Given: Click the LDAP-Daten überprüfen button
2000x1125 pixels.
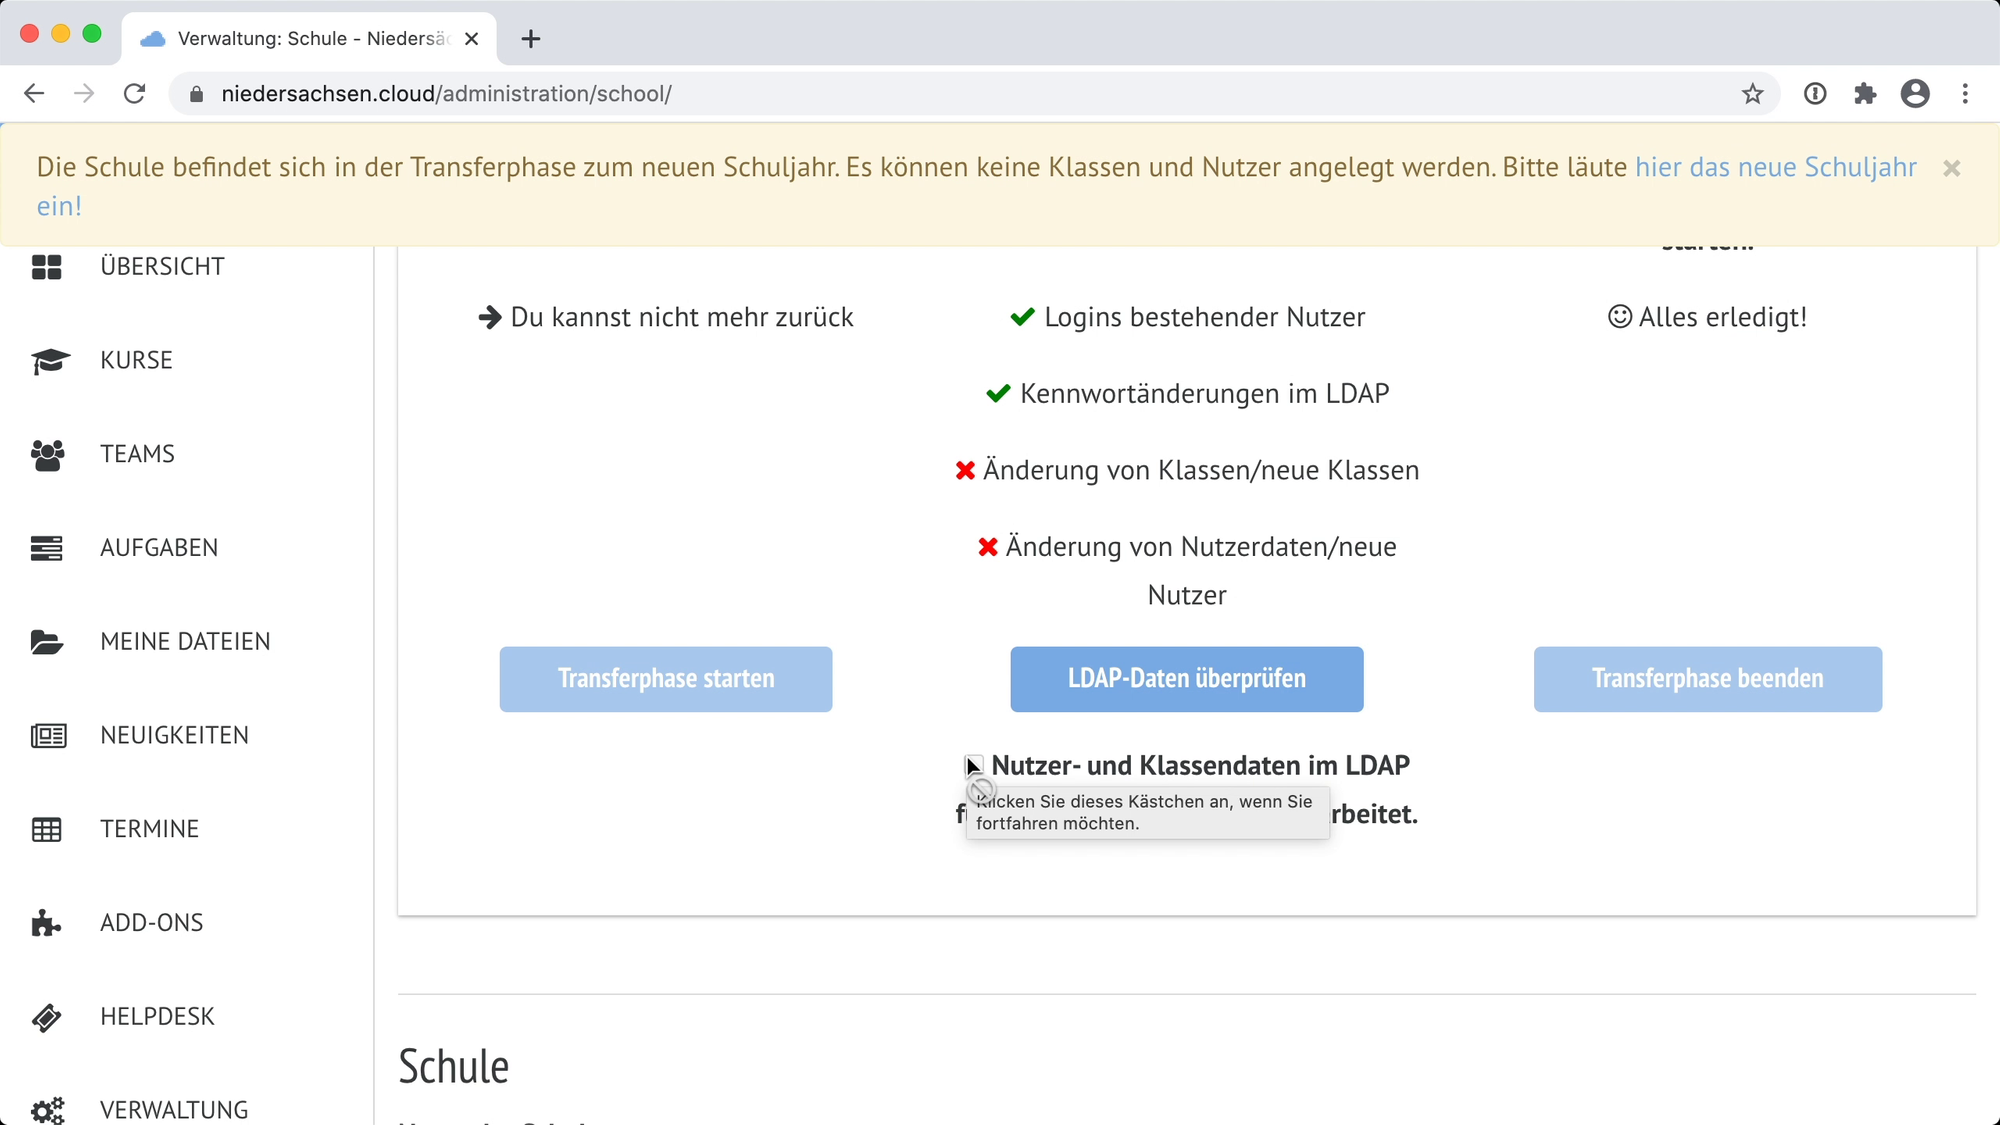Looking at the screenshot, I should click(x=1186, y=679).
